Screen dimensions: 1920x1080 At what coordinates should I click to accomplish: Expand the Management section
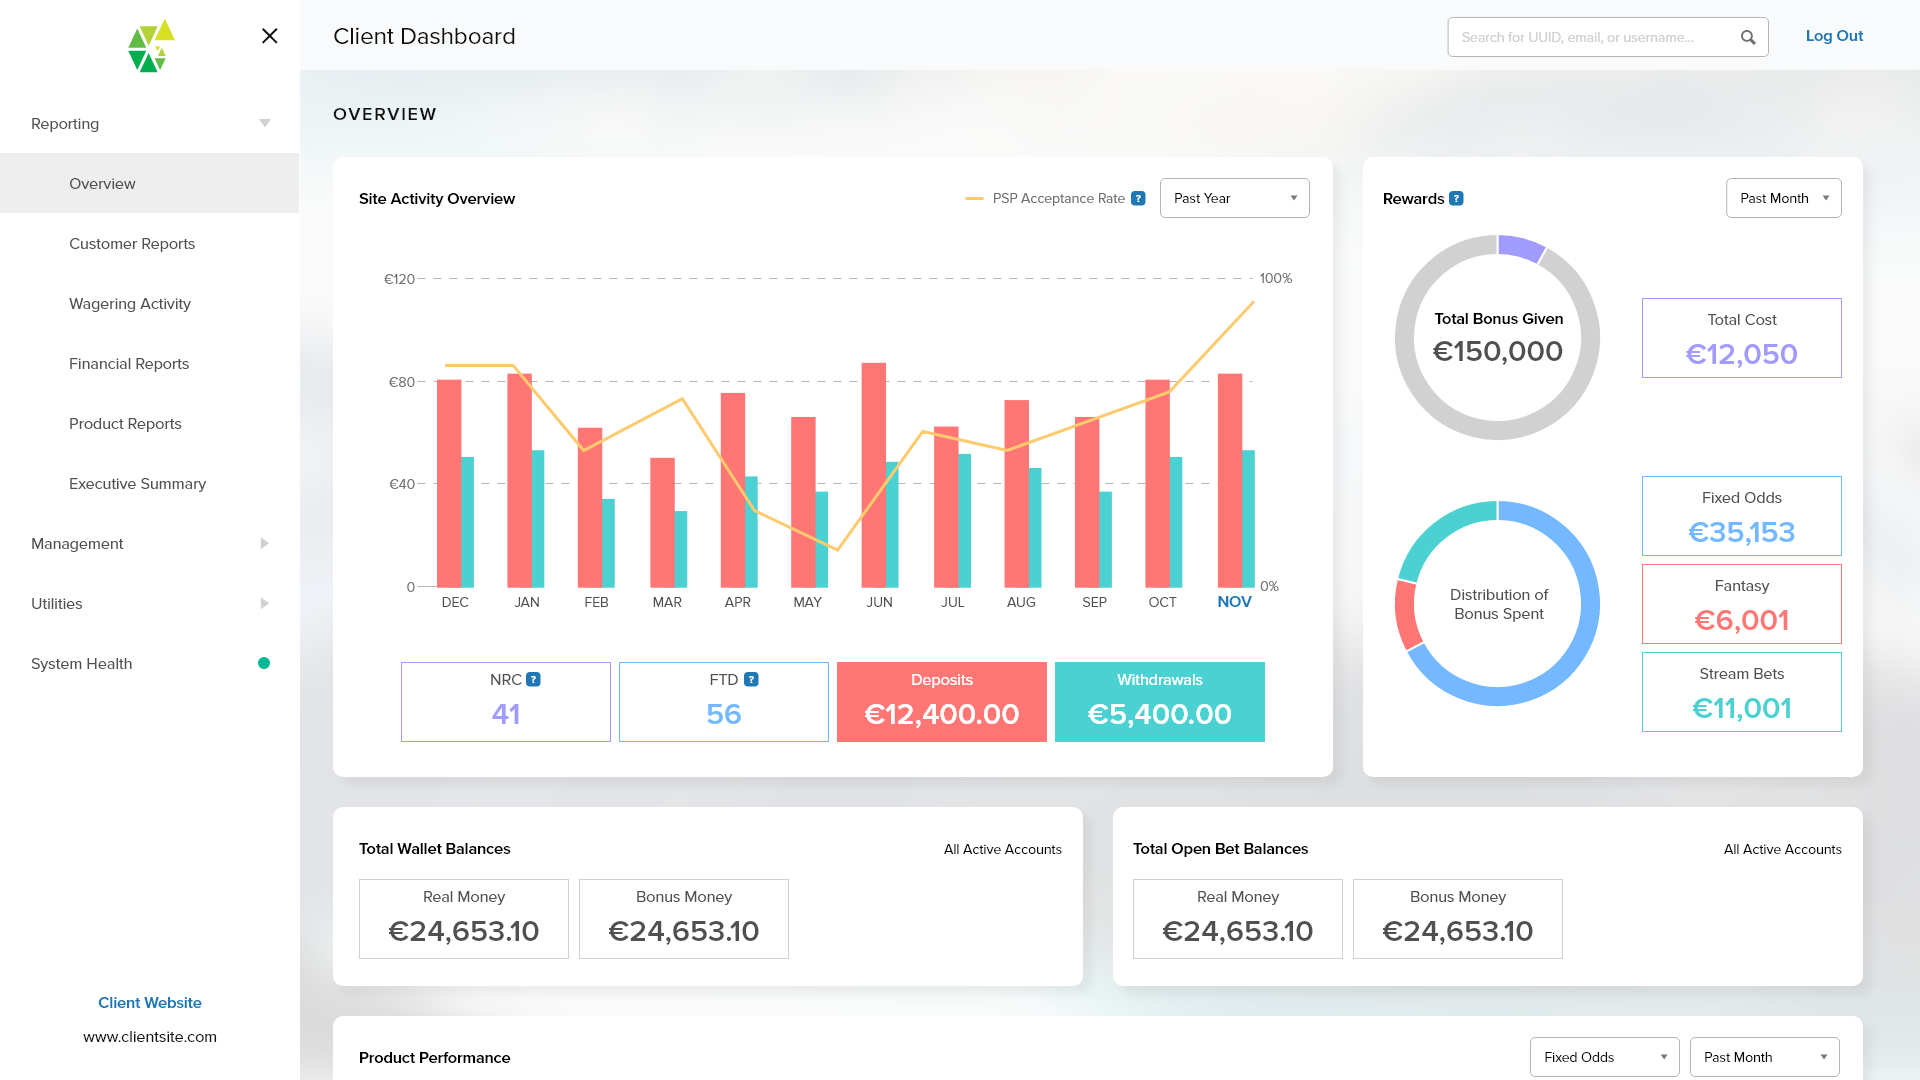[149, 543]
